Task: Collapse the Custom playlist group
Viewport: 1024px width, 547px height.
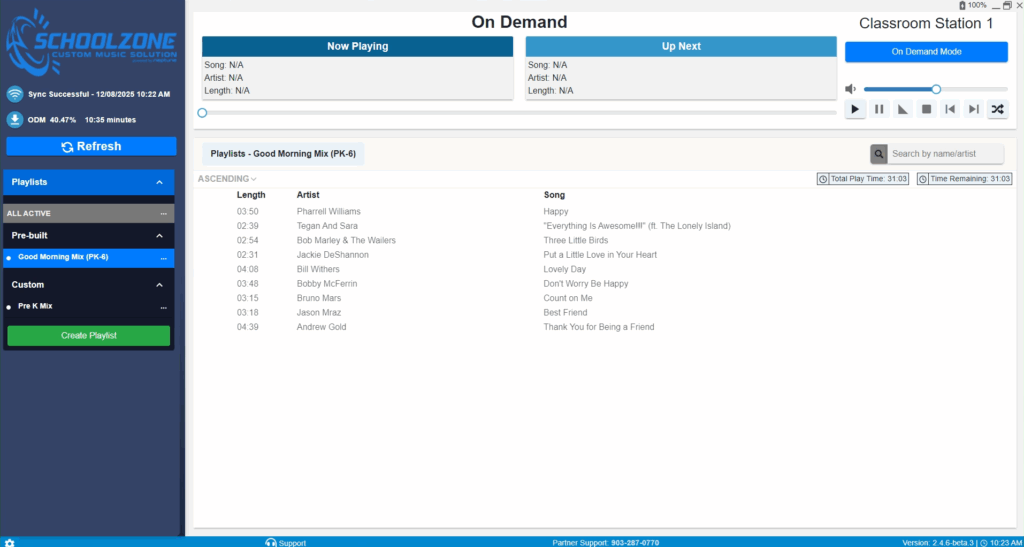Action: click(159, 285)
